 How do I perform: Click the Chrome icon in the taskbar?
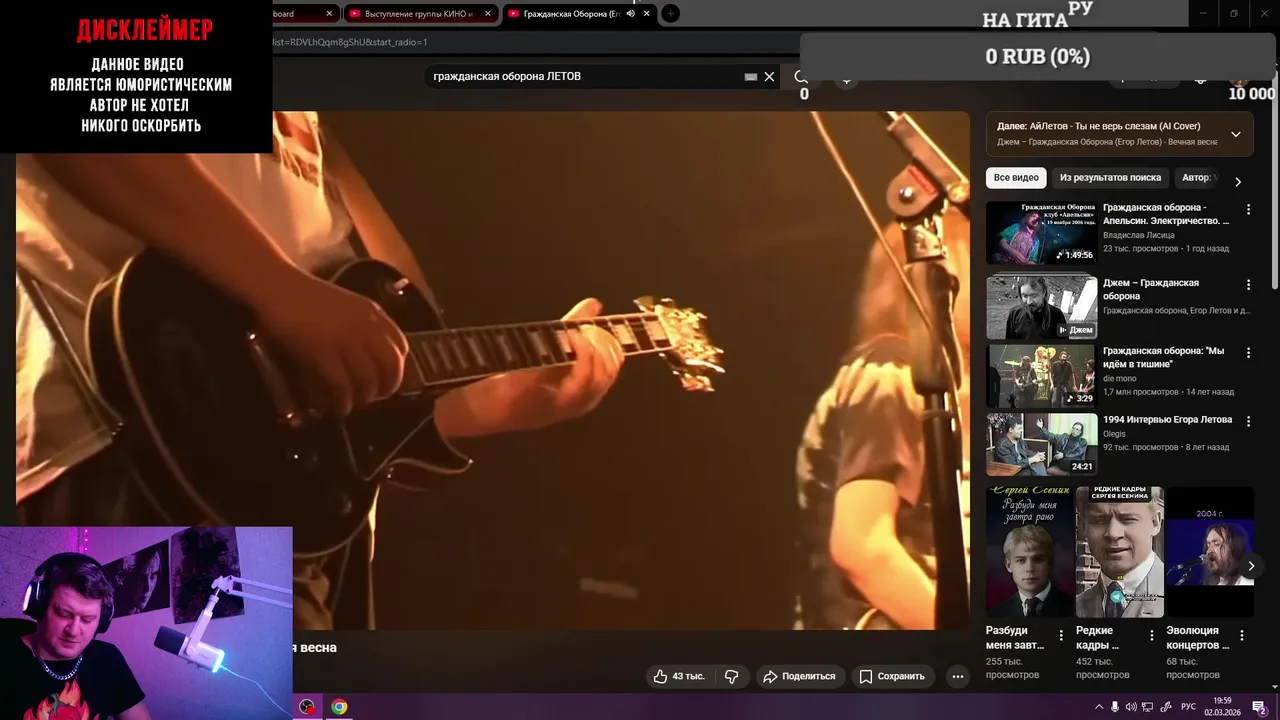click(339, 707)
